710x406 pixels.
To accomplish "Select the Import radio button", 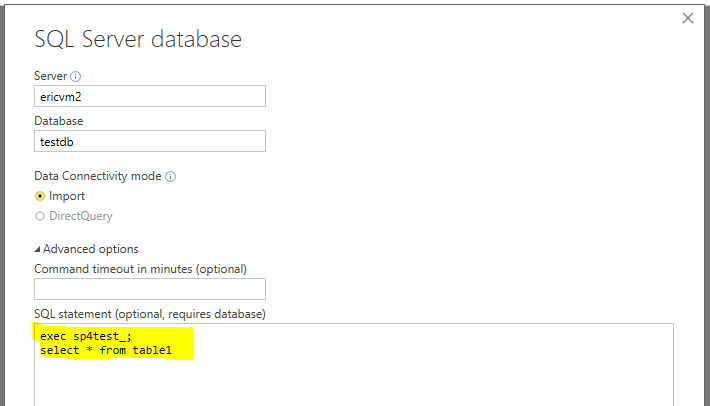I will coord(40,196).
